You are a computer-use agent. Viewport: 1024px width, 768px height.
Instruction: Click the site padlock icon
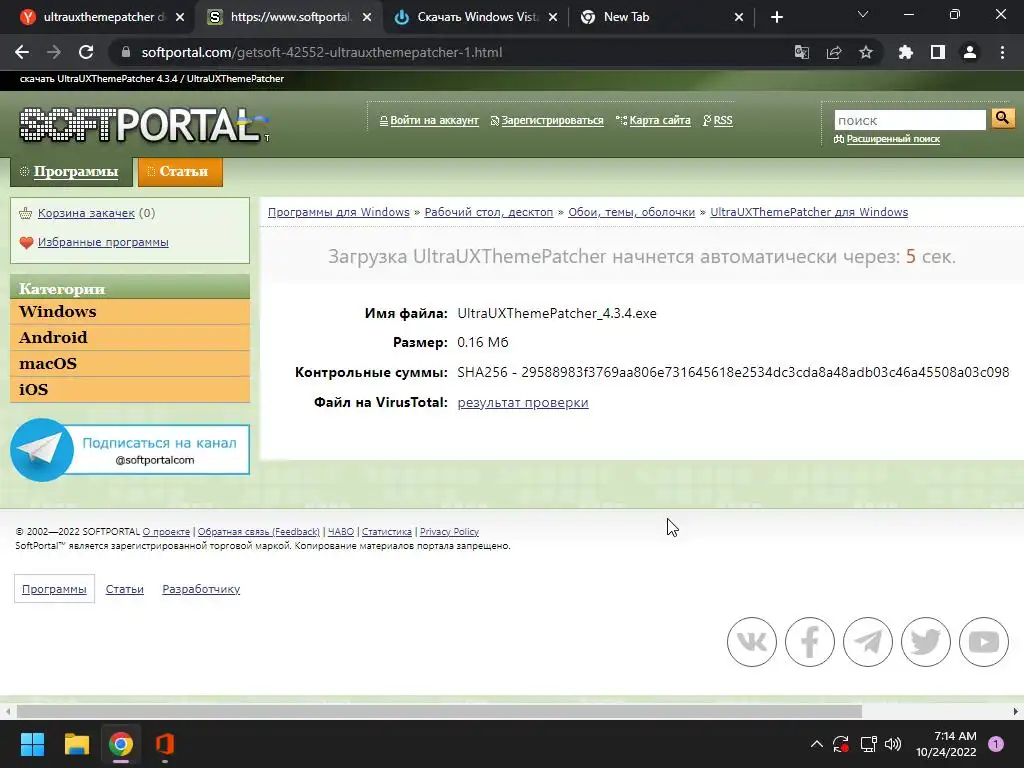[126, 52]
